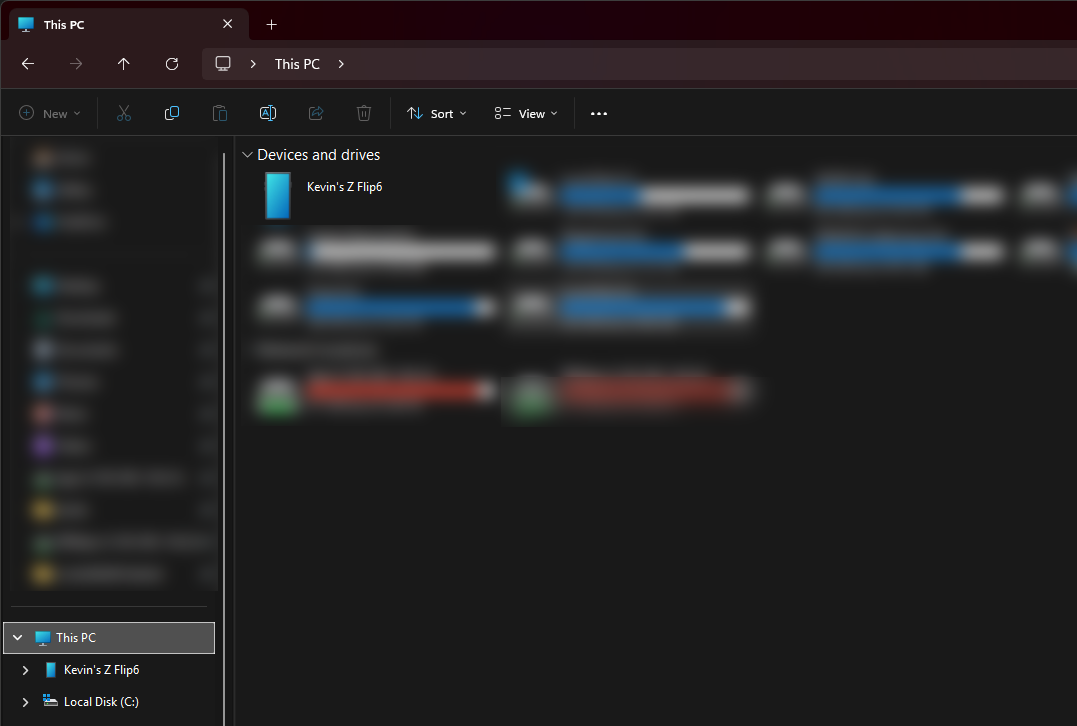Select Kevin's Z Flip6 label in main pane
Image resolution: width=1077 pixels, height=726 pixels.
(x=344, y=187)
